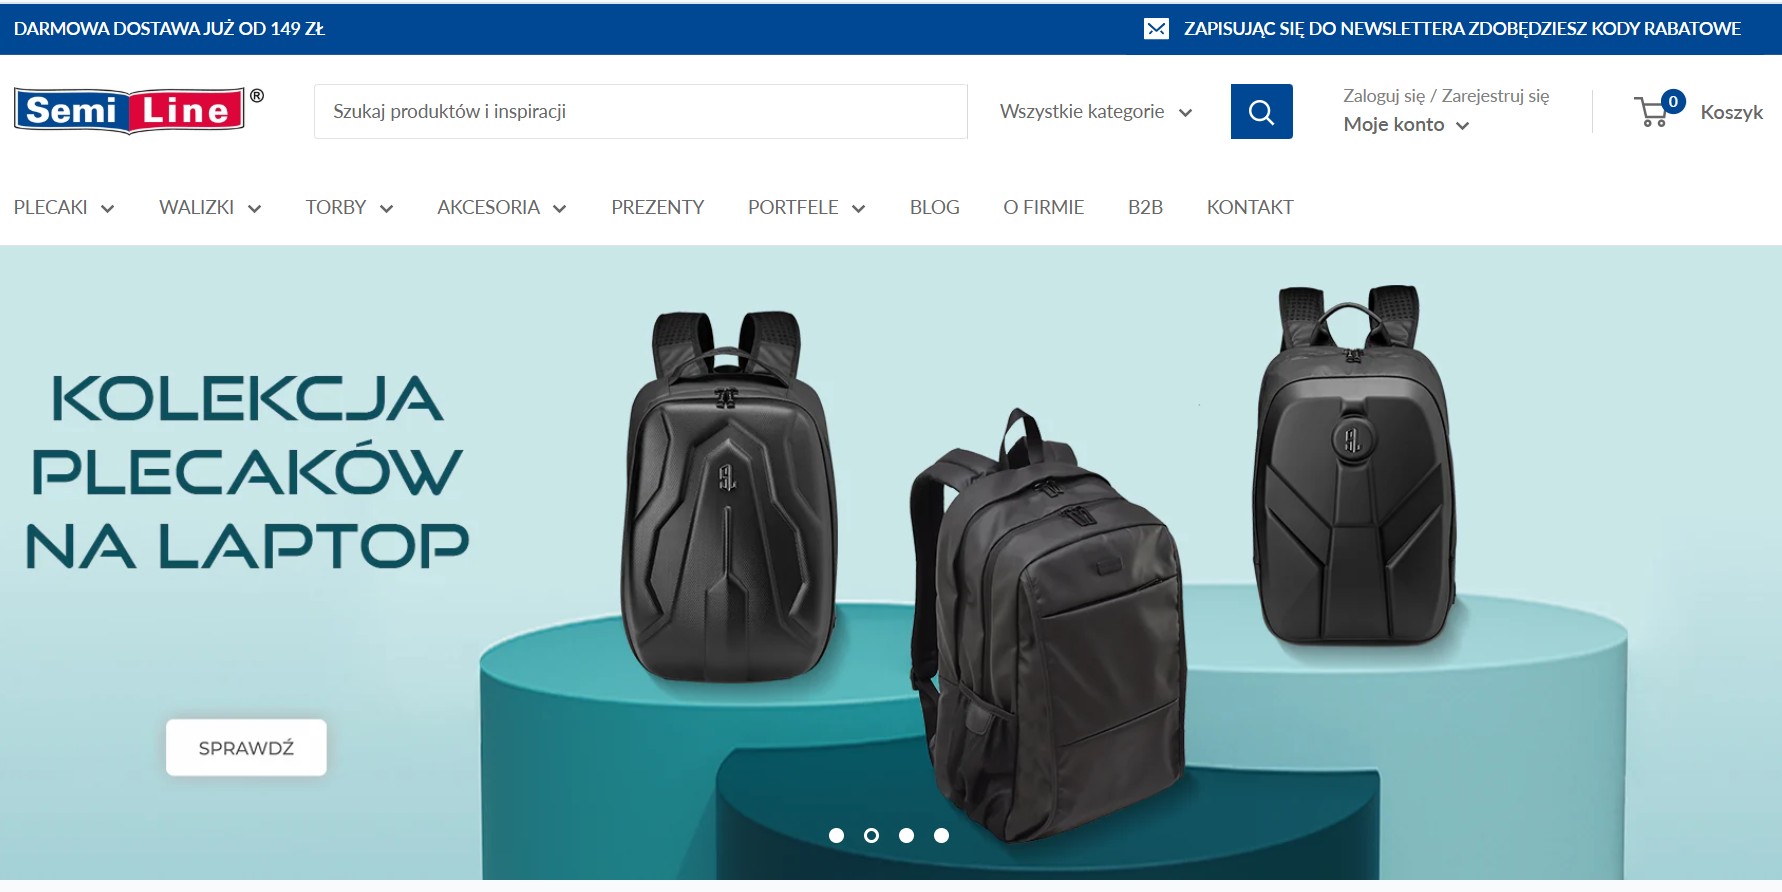Open the KONTAKT link
The width and height of the screenshot is (1782, 892).
click(x=1250, y=207)
